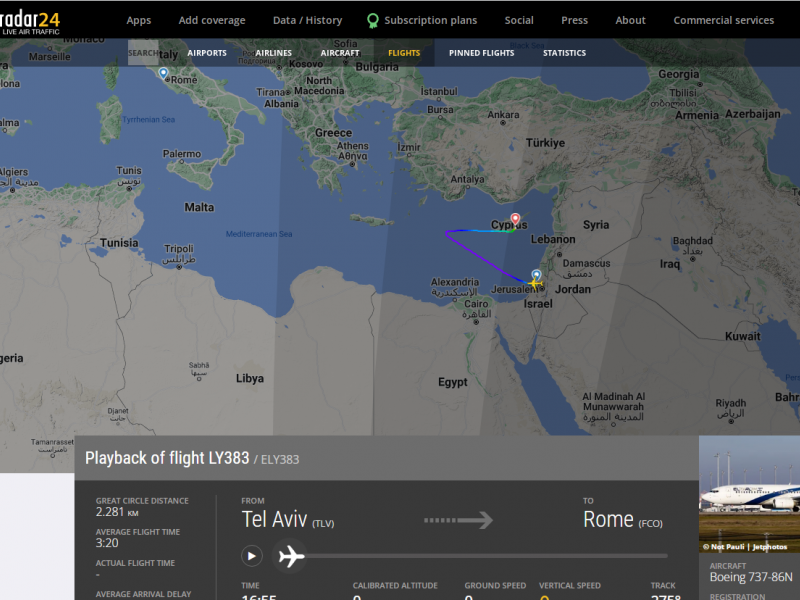This screenshot has width=800, height=600.
Task: Switch to the Aircraft tab
Action: 340,53
